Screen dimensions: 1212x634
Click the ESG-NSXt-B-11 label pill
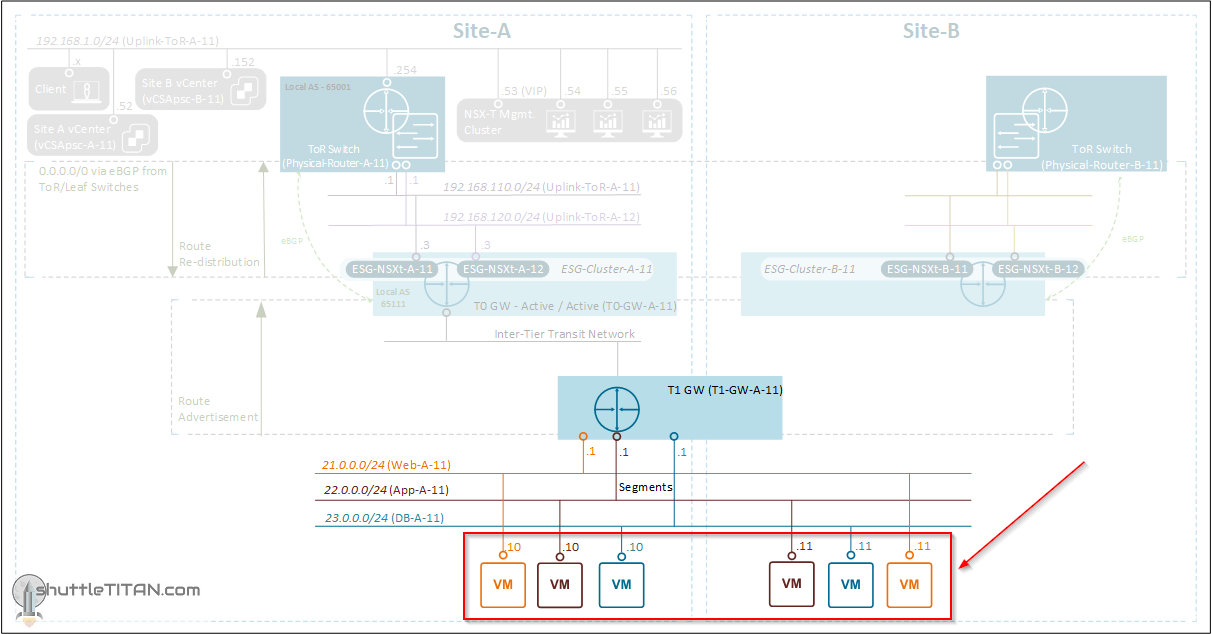coord(928,268)
